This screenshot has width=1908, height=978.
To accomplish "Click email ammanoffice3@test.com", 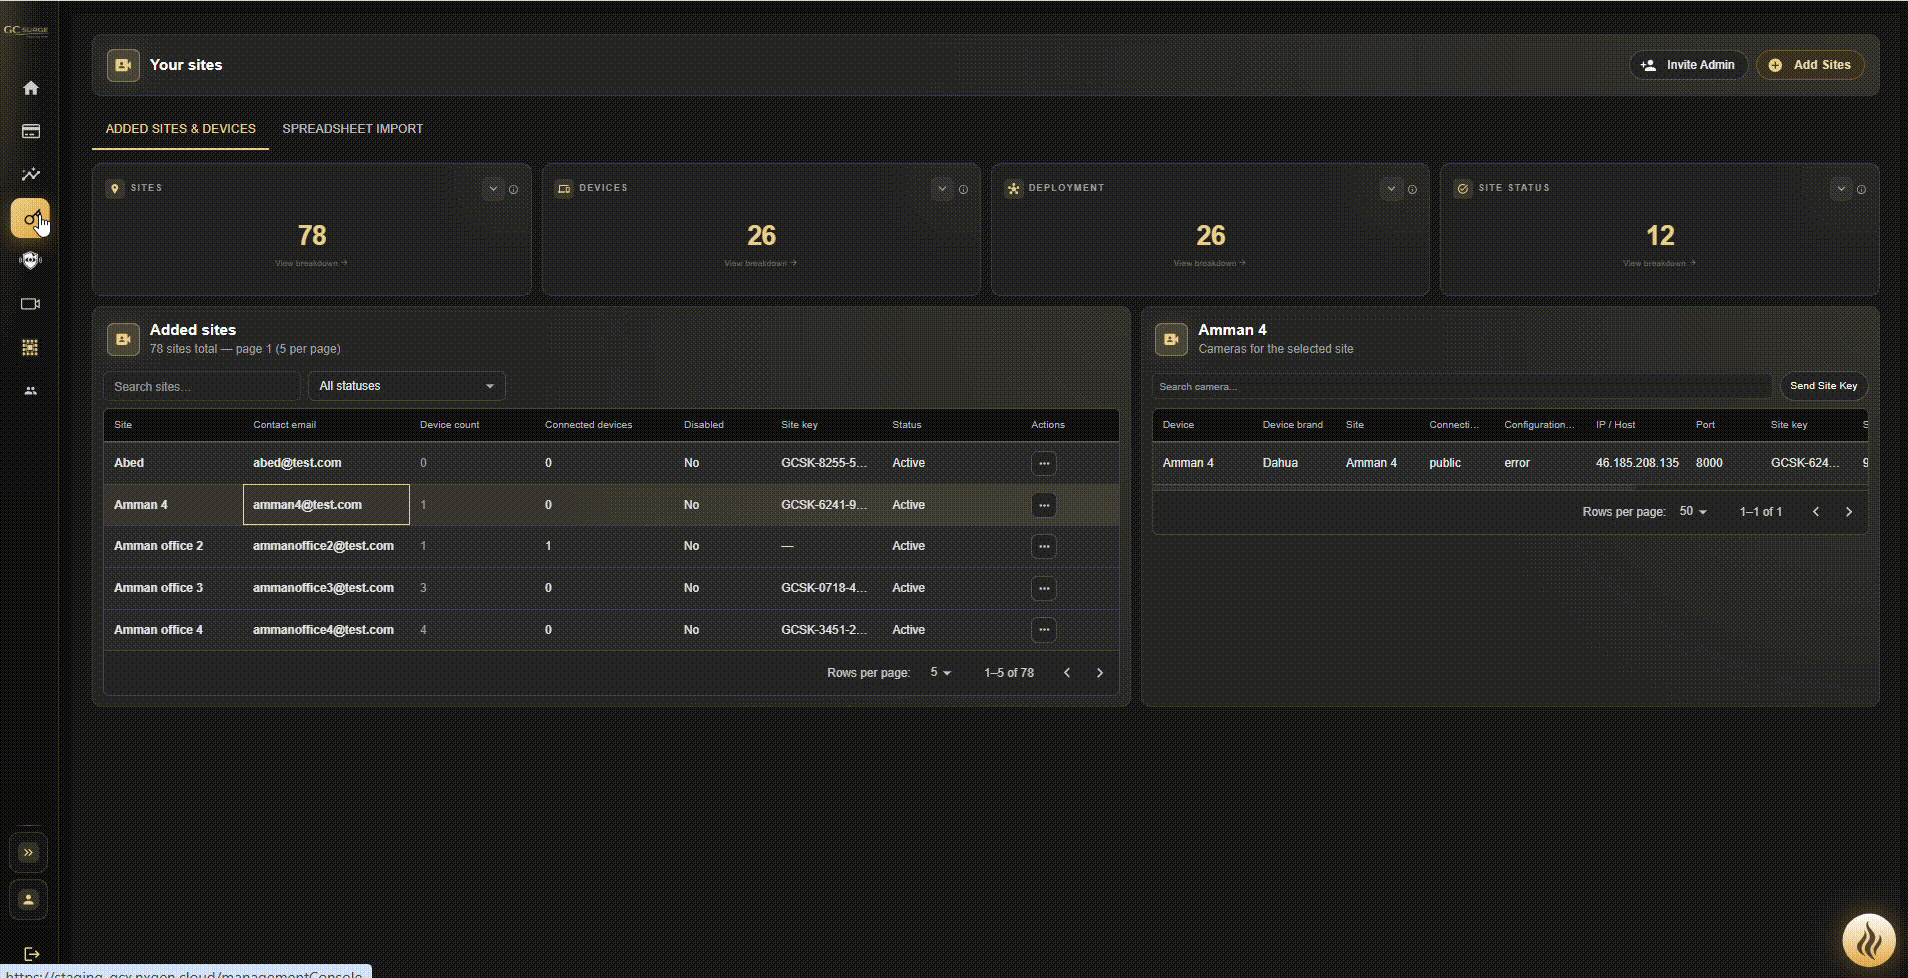I will 323,588.
